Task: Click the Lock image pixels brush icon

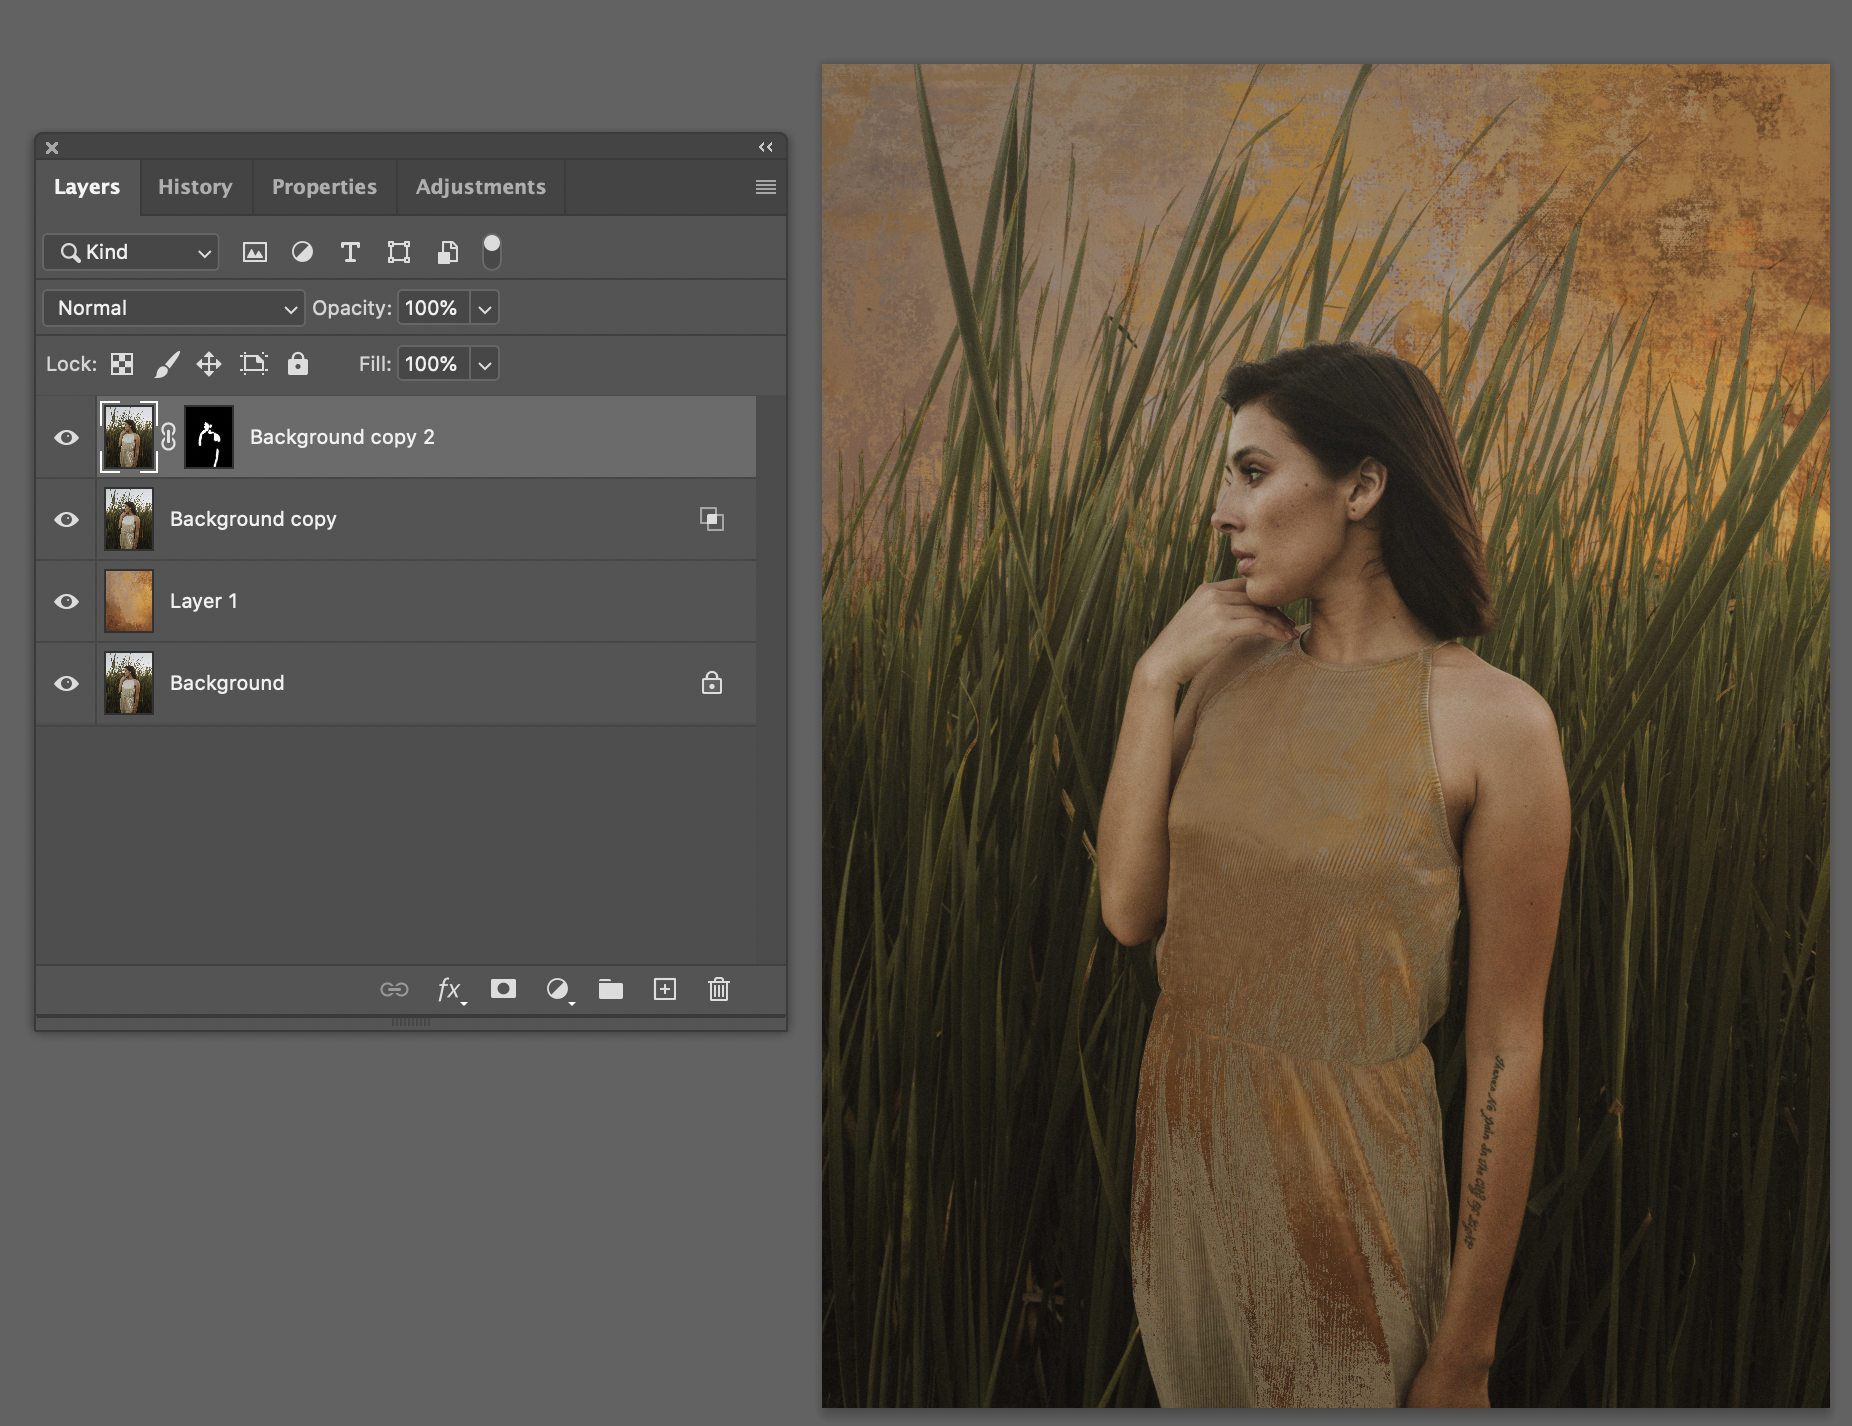Action: (x=167, y=364)
